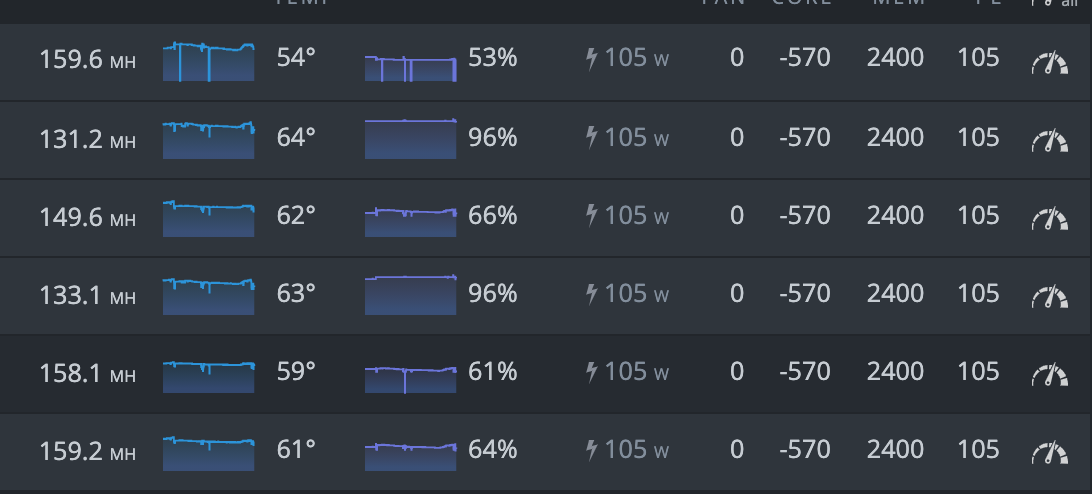Open hashrate graph of the 131.2 MH GPU
Screen dimensions: 1092x494
point(208,140)
